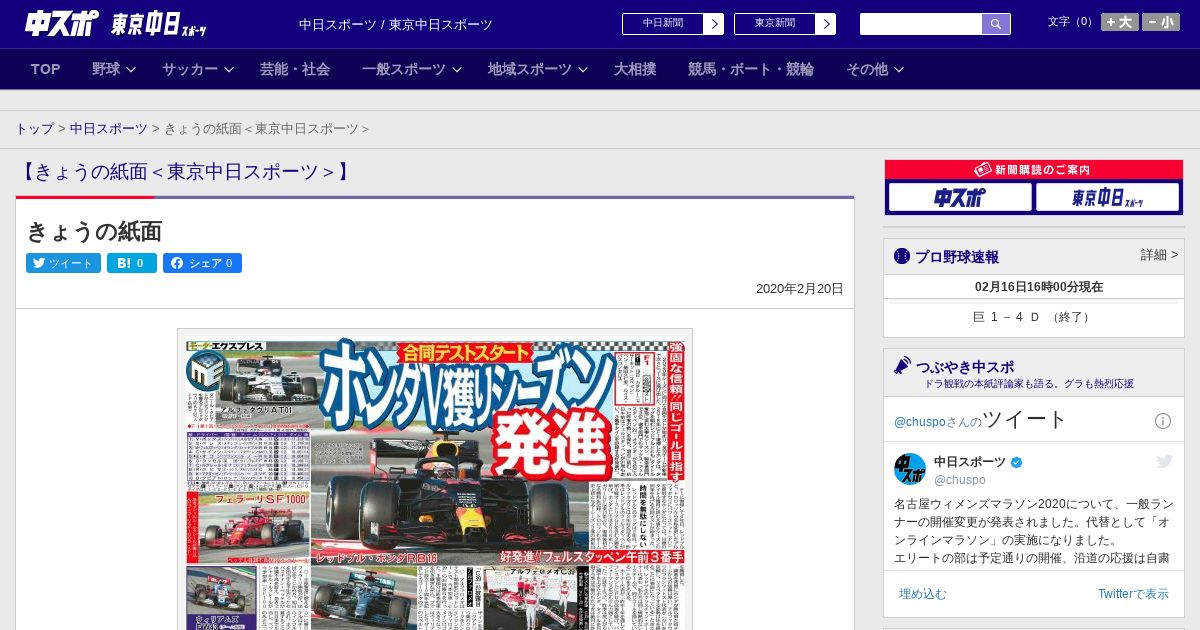Click the Facebook シェア button
Screen dimensions: 1200x630
202,263
